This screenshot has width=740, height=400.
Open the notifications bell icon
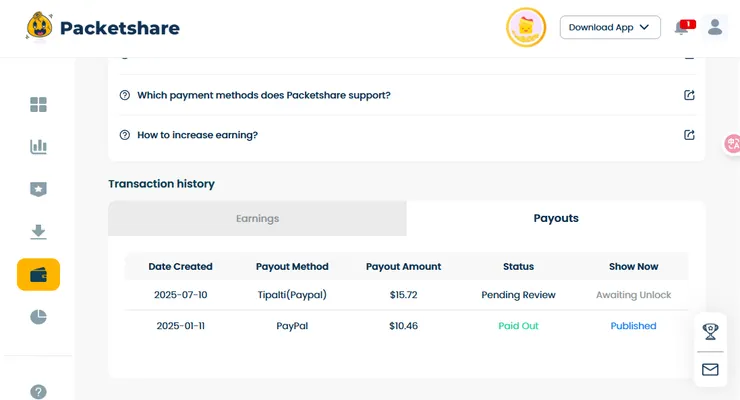pyautogui.click(x=682, y=28)
